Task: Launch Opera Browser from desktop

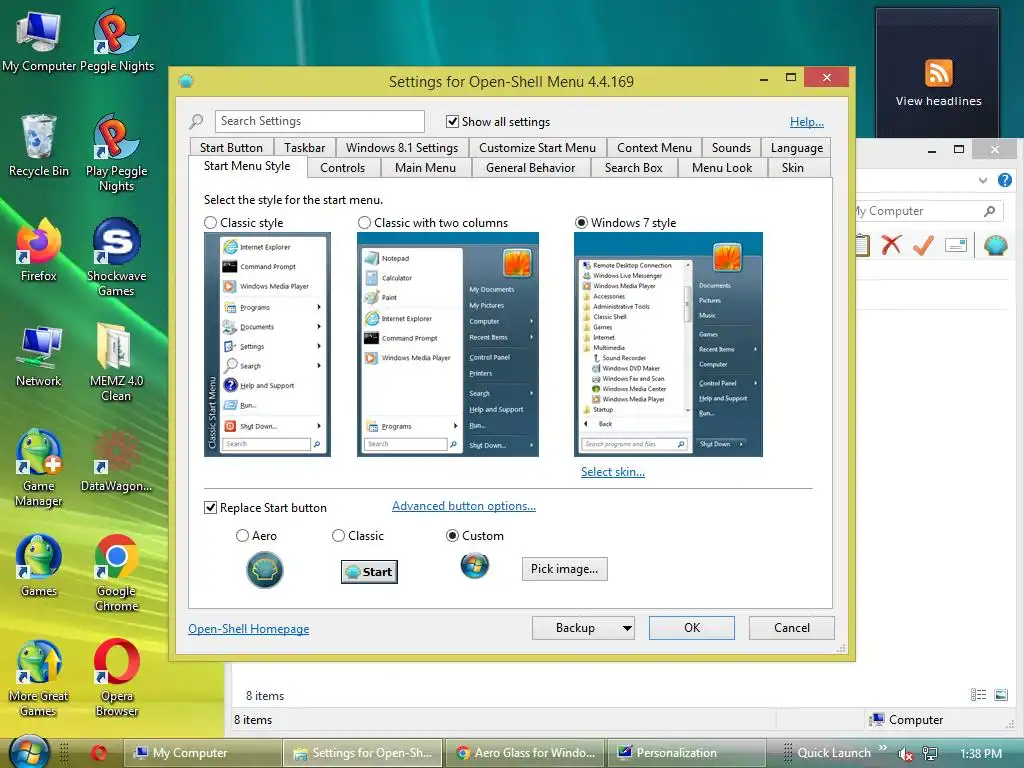Action: tap(116, 678)
